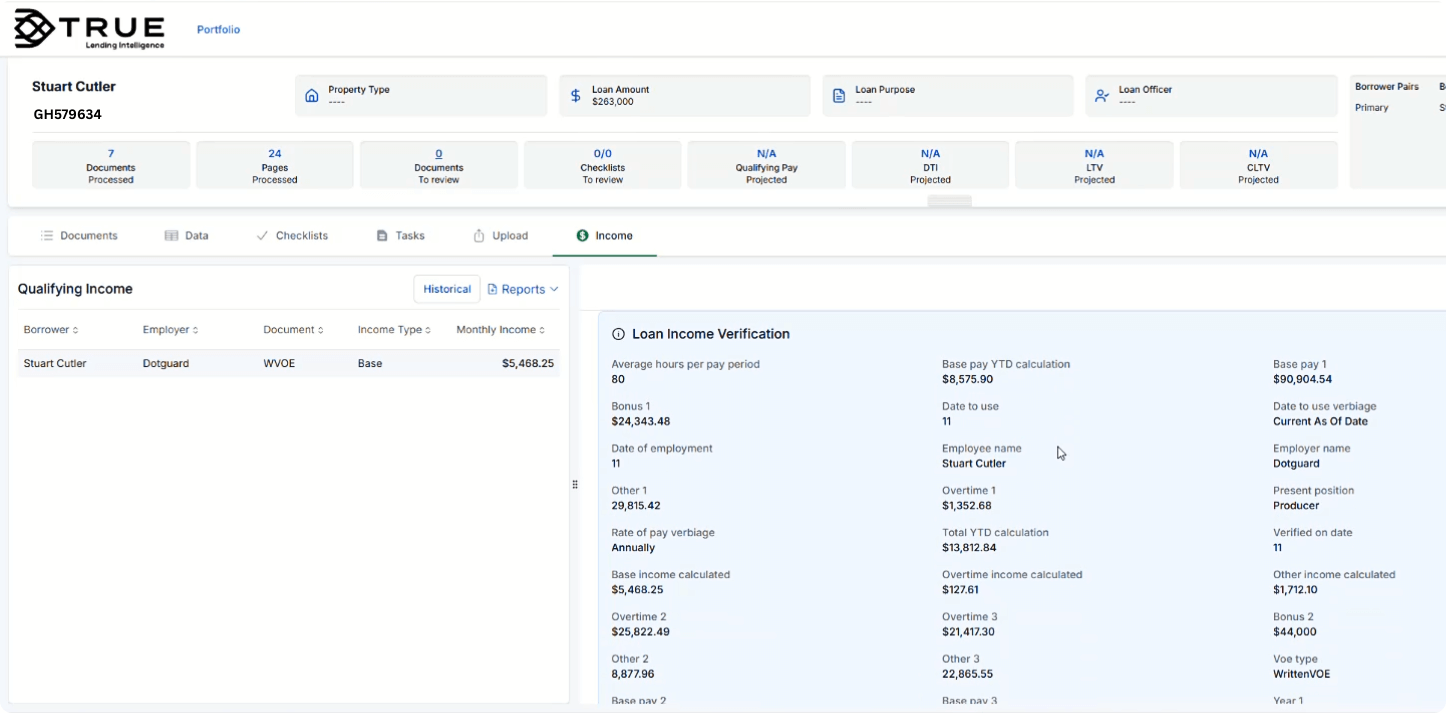Click the Loan Purpose document icon
The width and height of the screenshot is (1446, 713).
point(838,94)
